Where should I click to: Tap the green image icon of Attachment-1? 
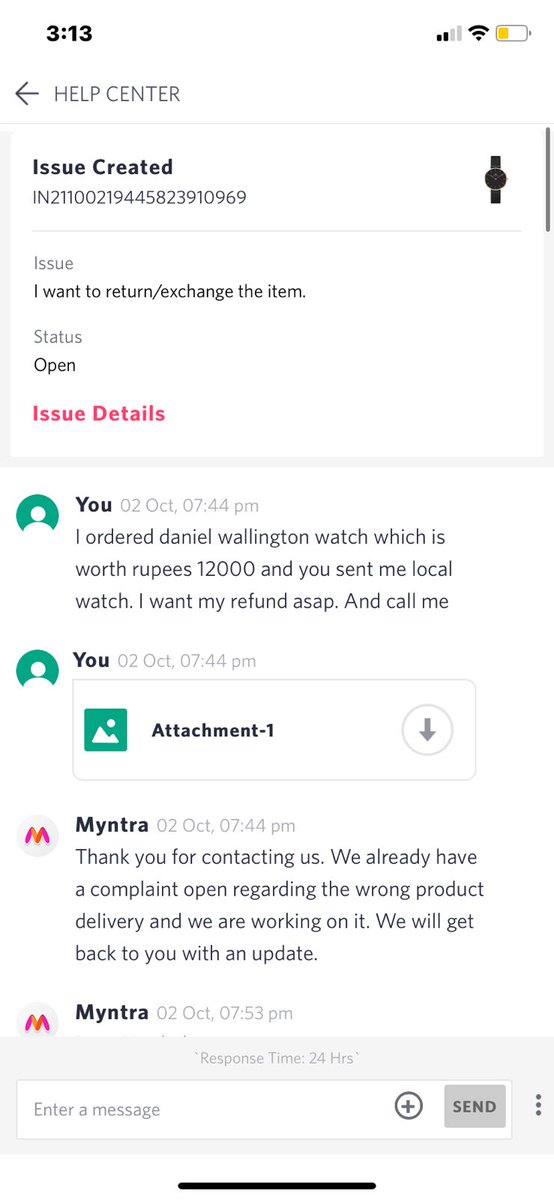[x=105, y=730]
